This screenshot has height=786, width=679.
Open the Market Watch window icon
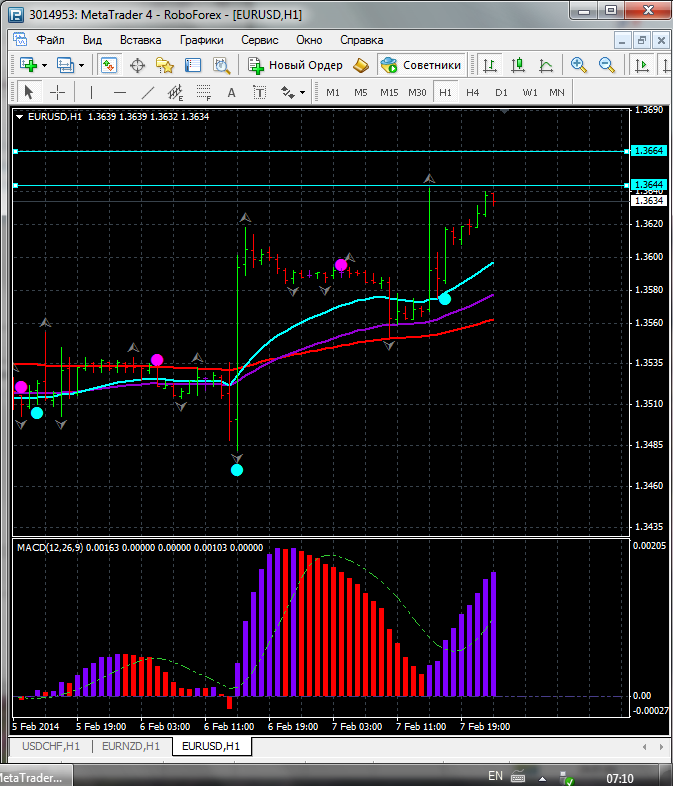pyautogui.click(x=109, y=65)
